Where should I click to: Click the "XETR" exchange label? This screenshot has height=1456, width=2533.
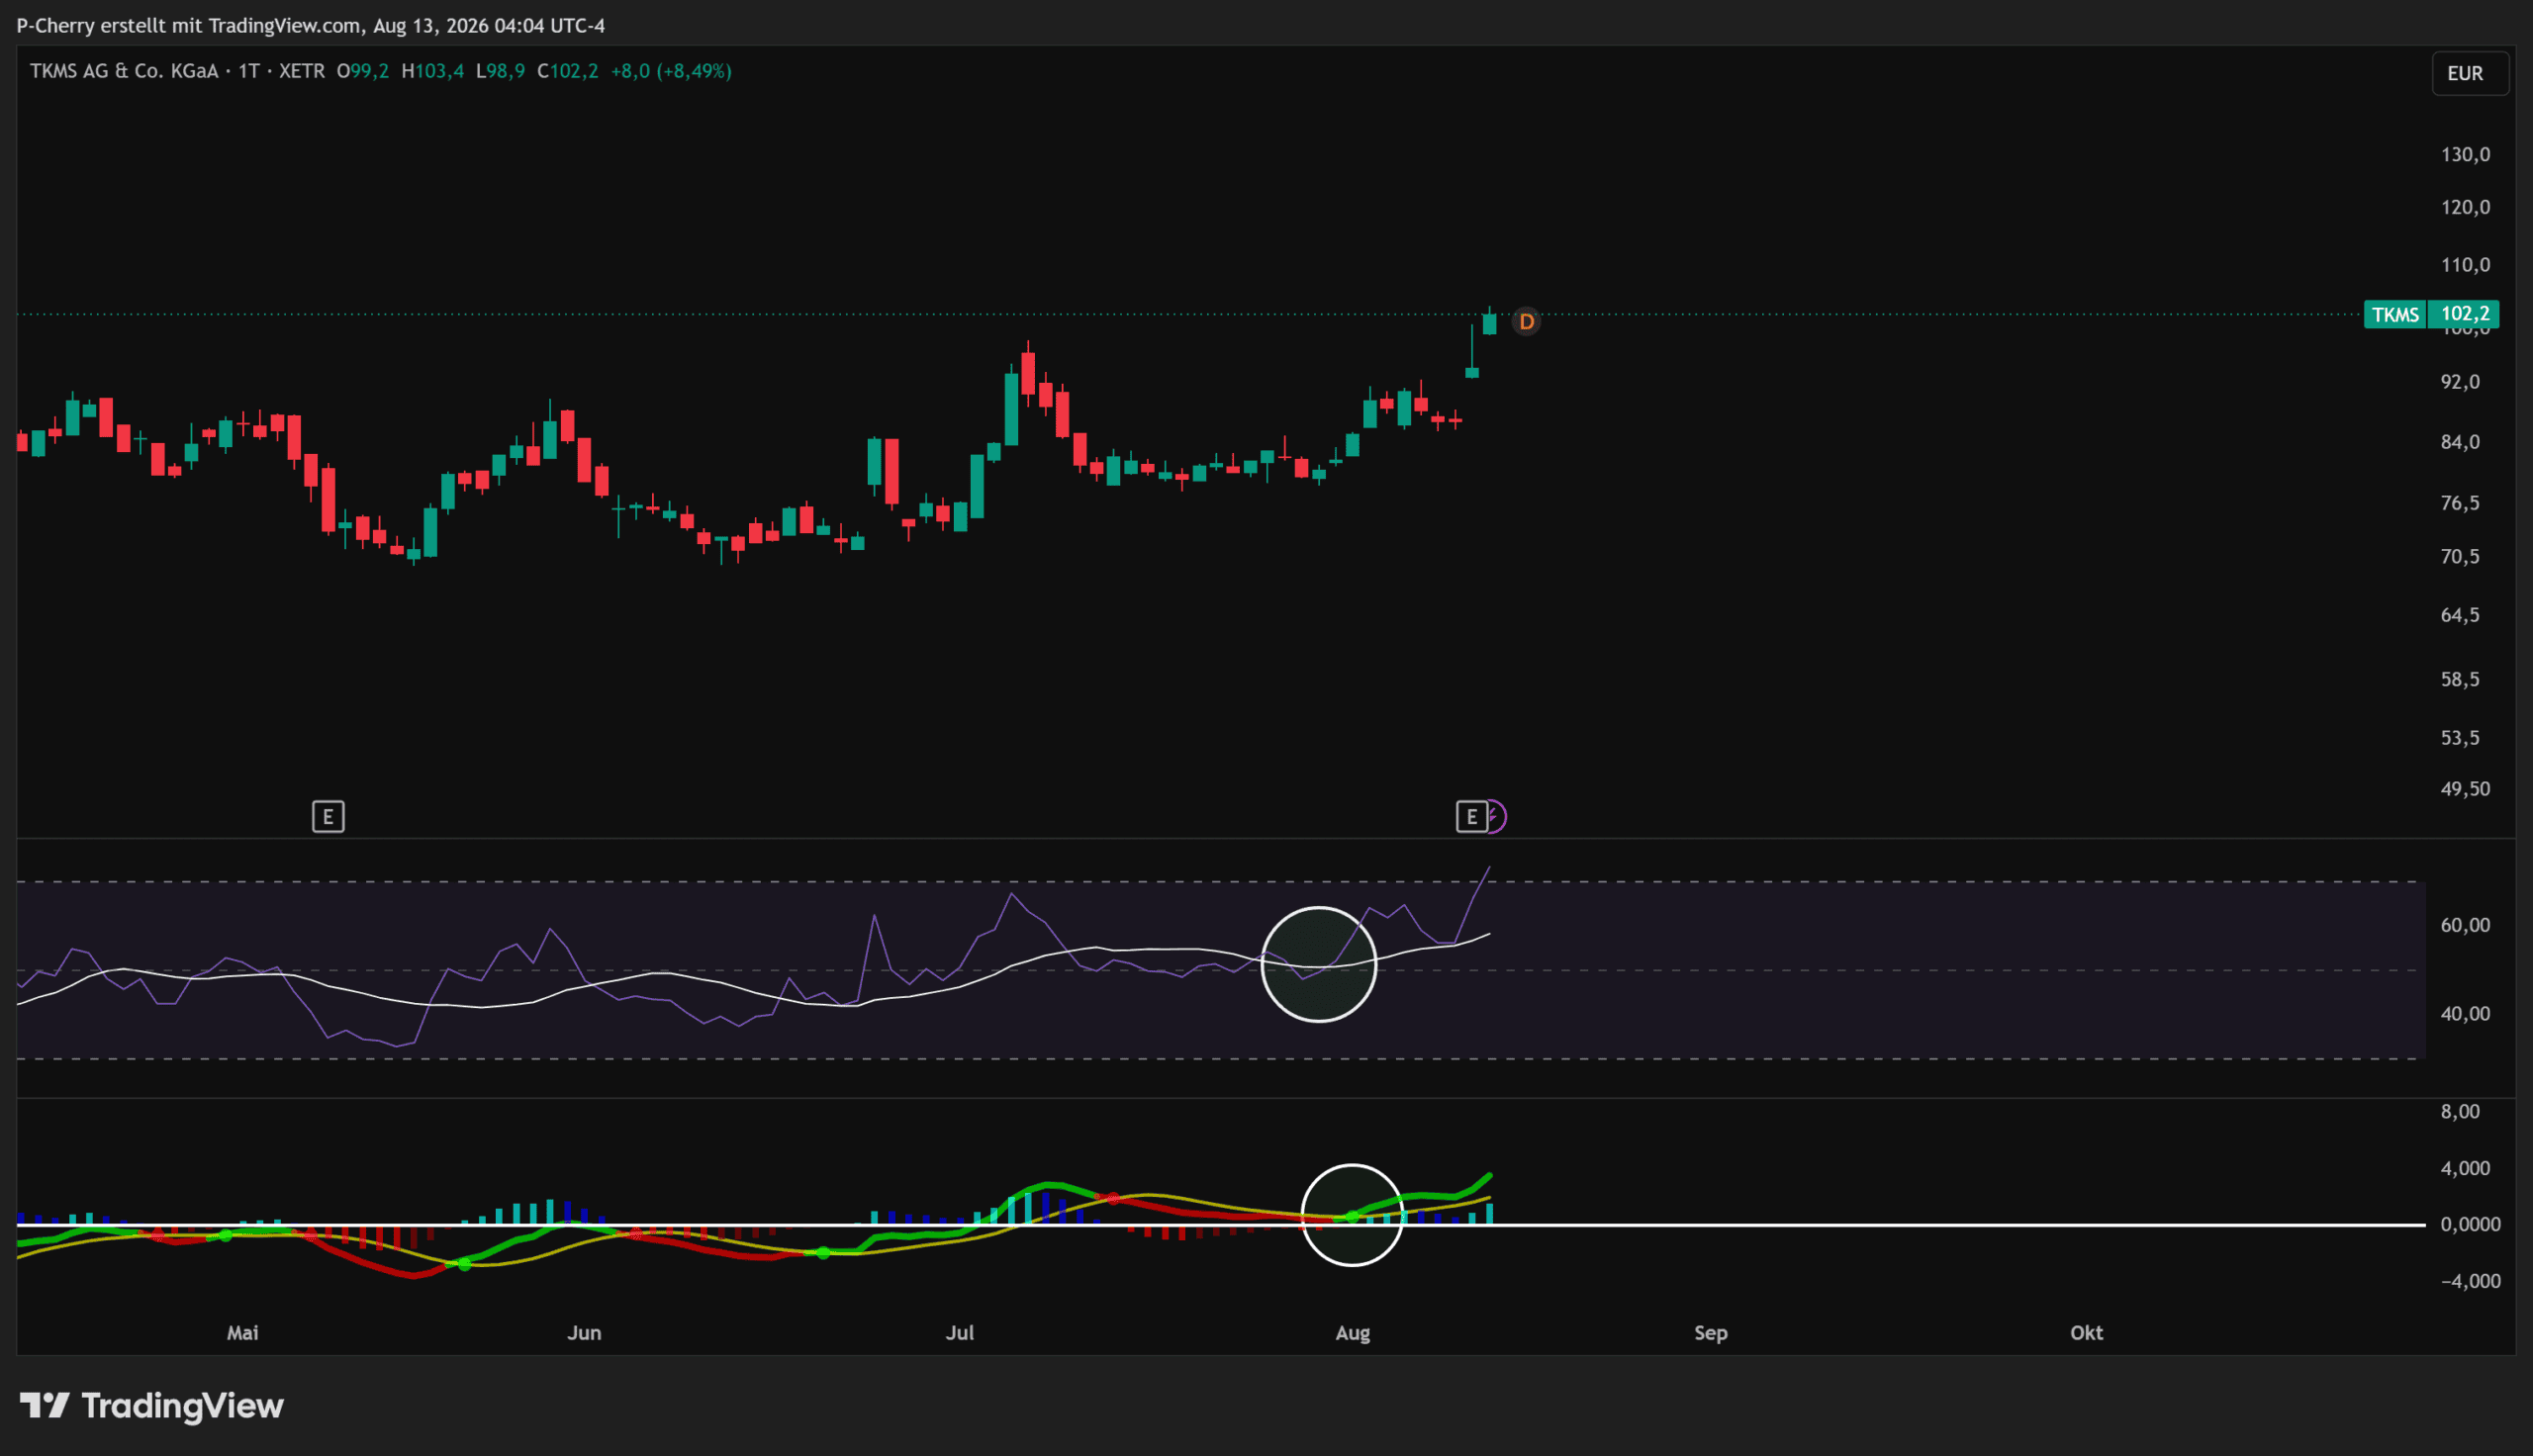pyautogui.click(x=302, y=71)
